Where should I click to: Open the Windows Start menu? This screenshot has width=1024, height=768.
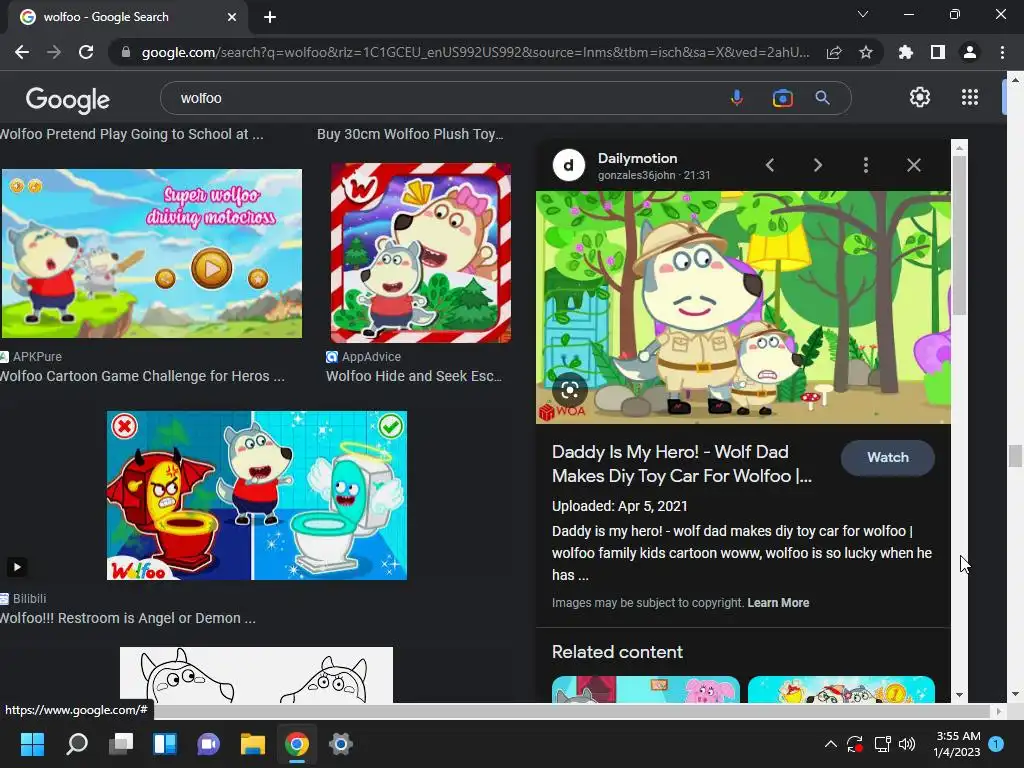32,744
